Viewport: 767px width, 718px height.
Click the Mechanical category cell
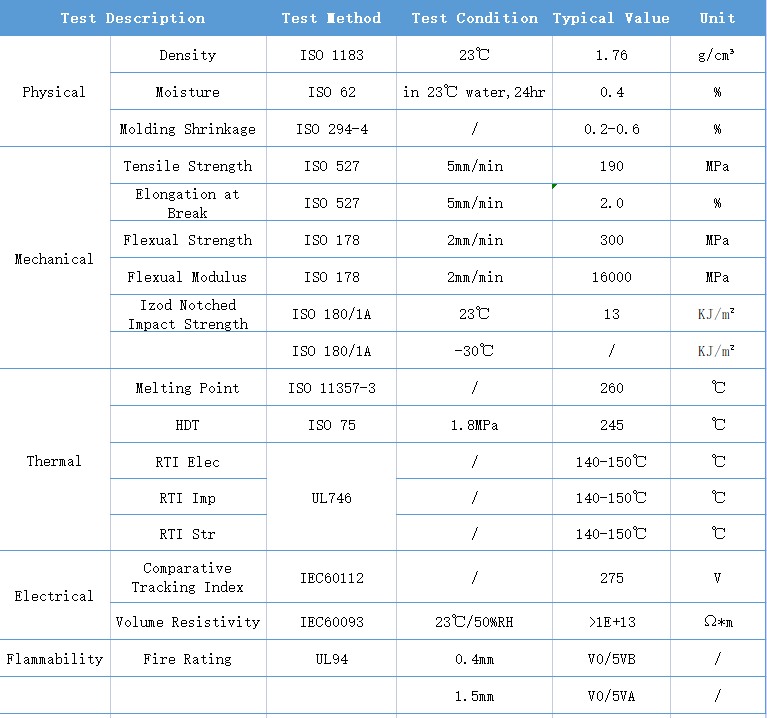tap(55, 258)
